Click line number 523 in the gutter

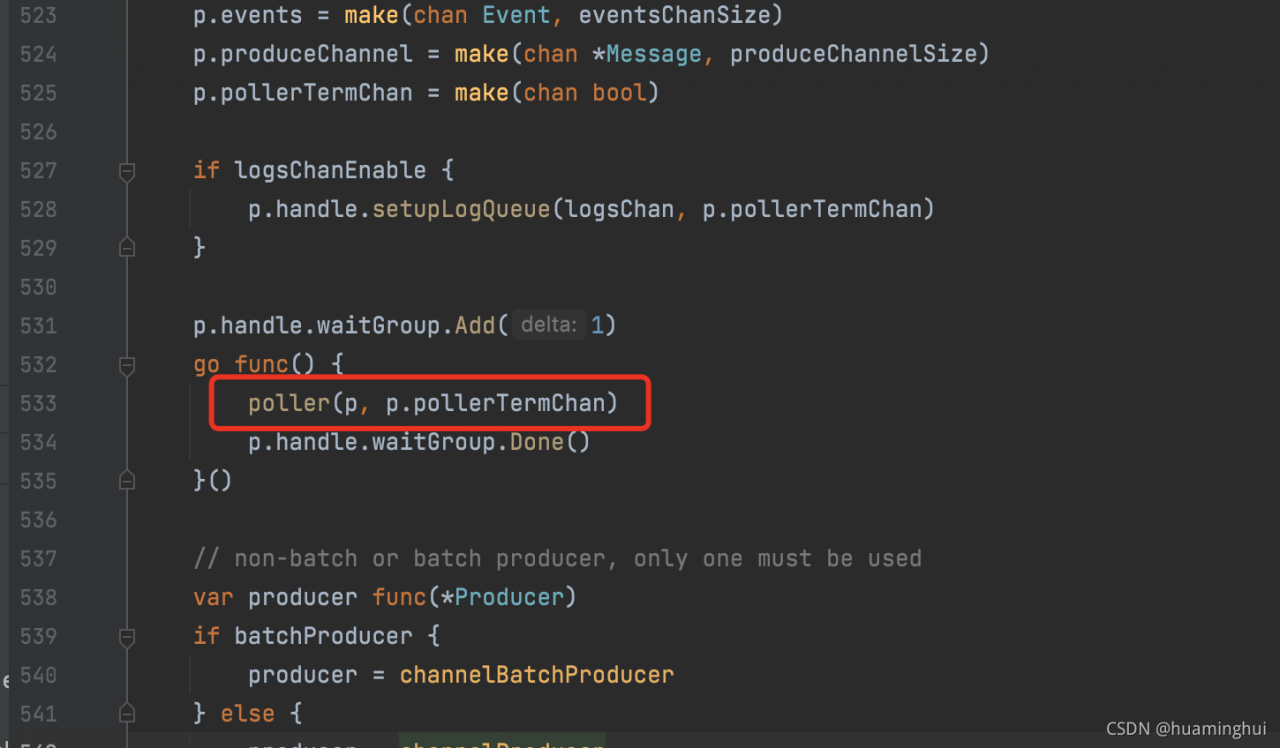click(38, 16)
